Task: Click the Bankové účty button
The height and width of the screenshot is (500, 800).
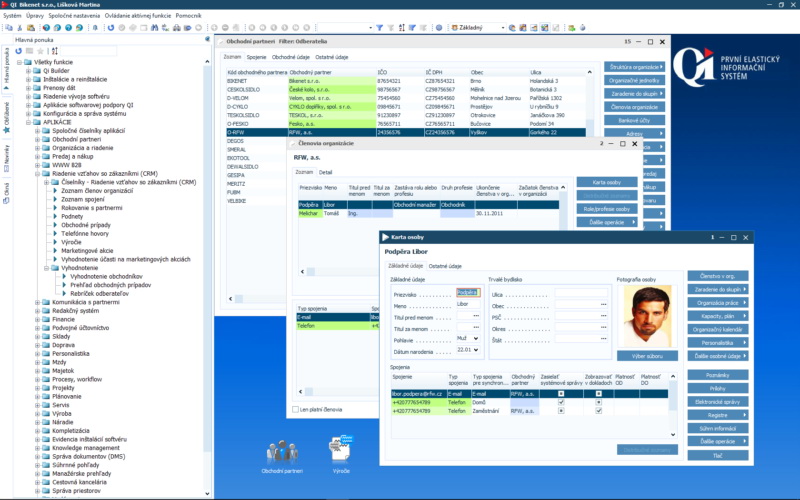Action: [634, 120]
